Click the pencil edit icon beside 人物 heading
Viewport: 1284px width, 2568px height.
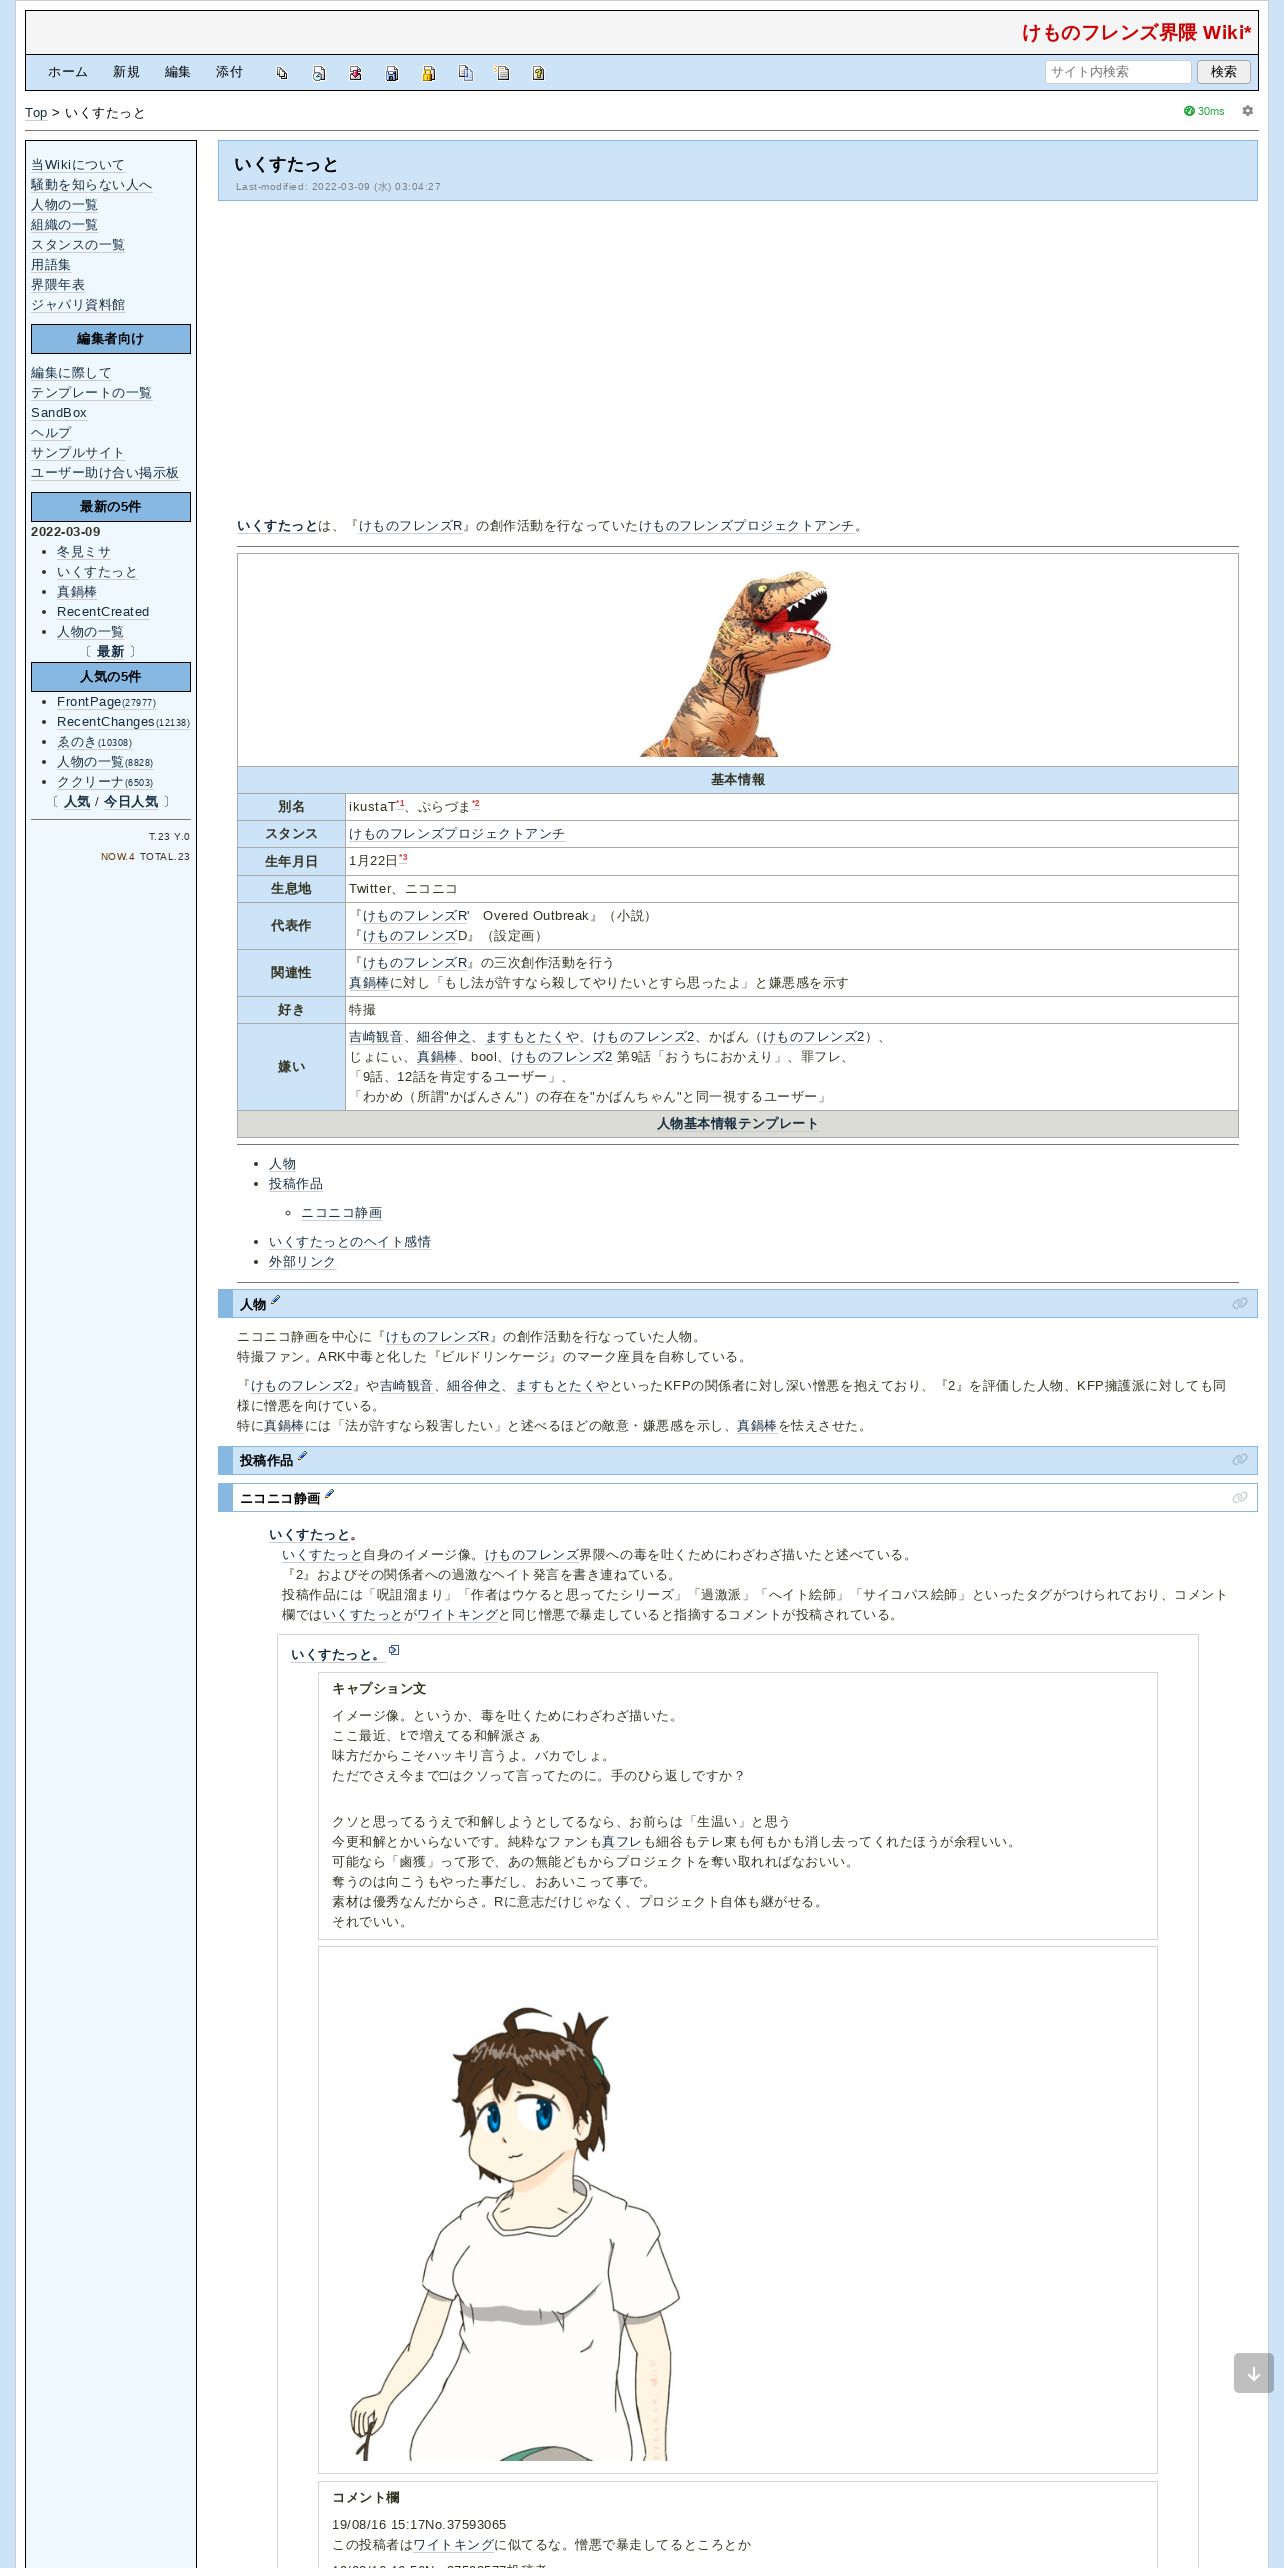click(x=275, y=1300)
